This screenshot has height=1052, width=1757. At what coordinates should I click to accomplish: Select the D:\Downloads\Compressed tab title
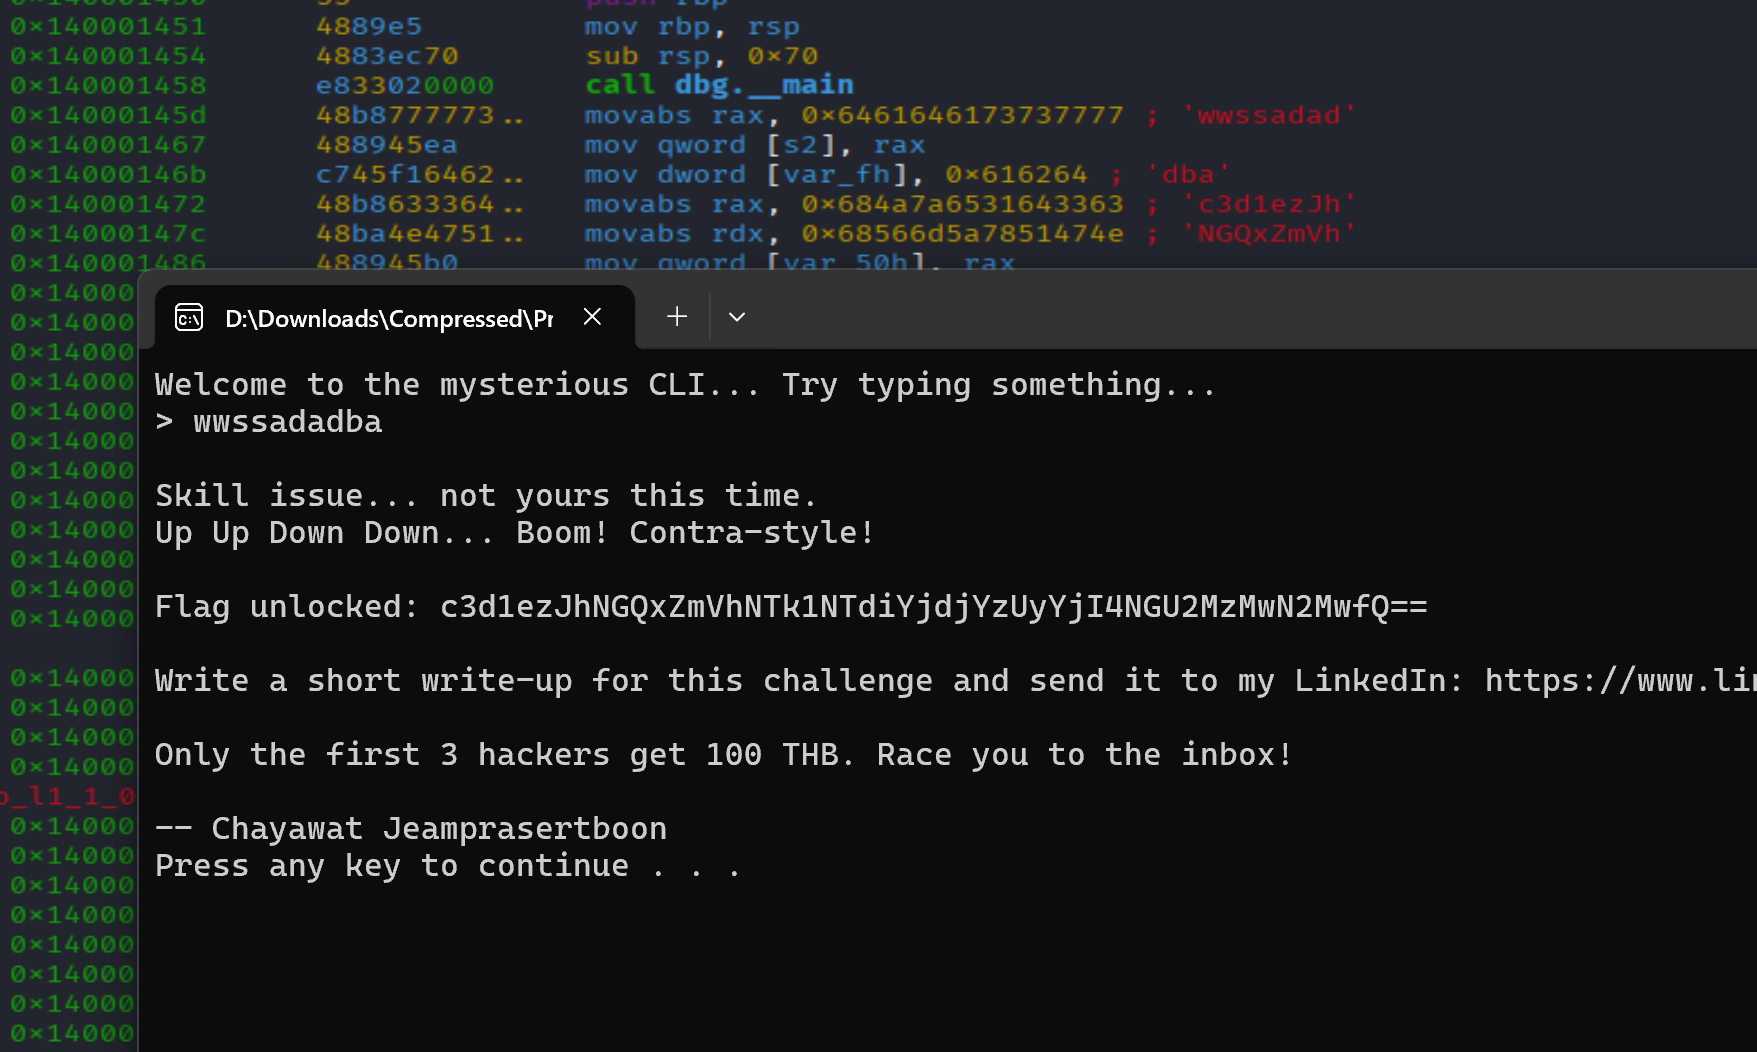pos(389,318)
